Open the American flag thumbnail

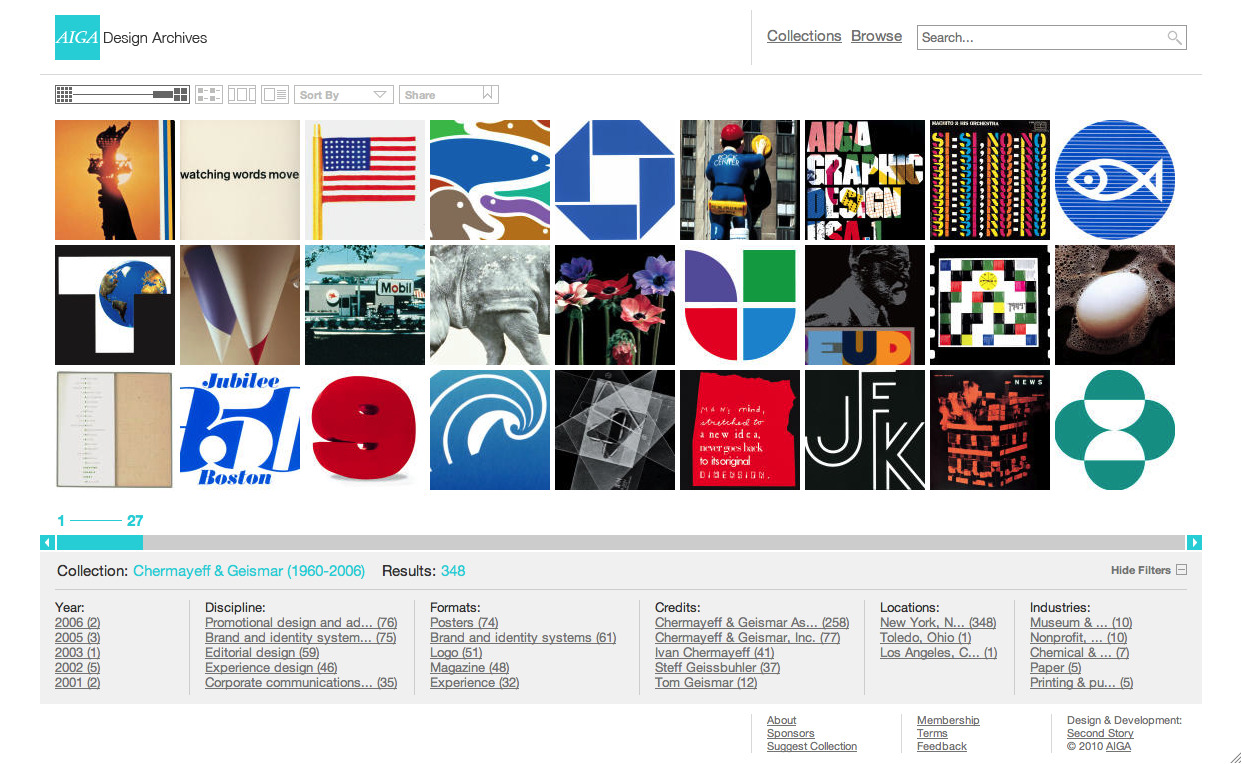[365, 180]
